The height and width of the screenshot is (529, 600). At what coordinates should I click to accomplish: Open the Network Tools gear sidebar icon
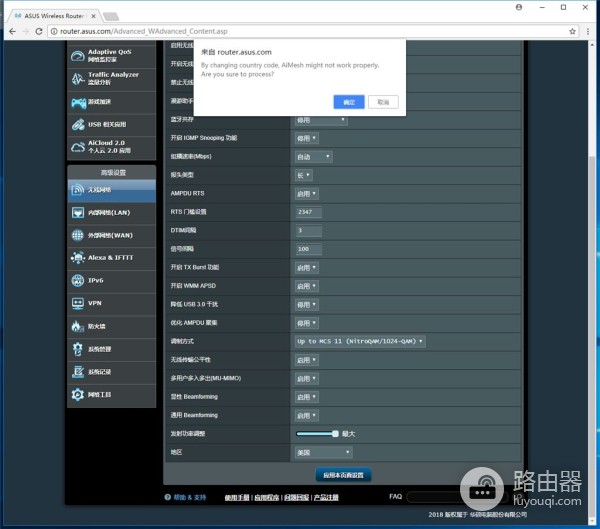[x=78, y=394]
